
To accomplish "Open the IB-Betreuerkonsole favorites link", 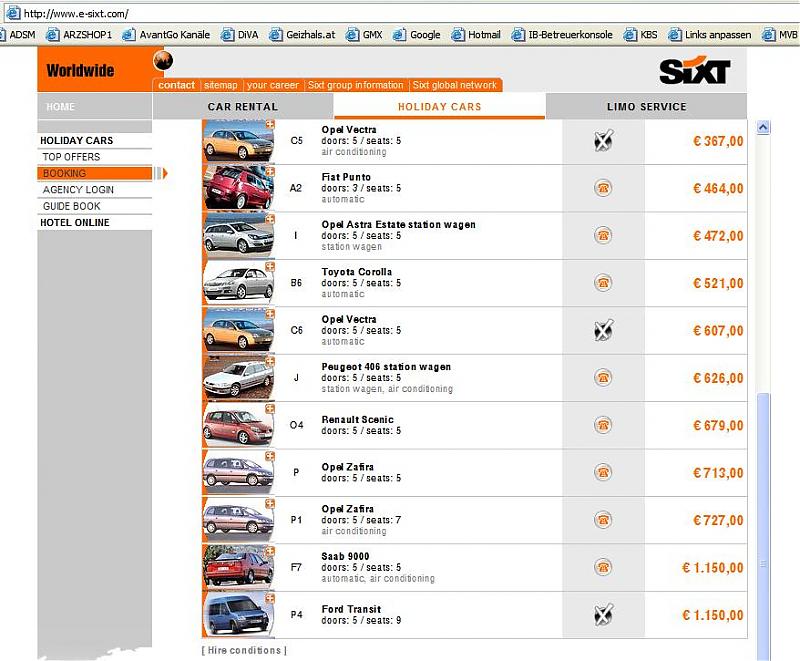I will tap(562, 35).
